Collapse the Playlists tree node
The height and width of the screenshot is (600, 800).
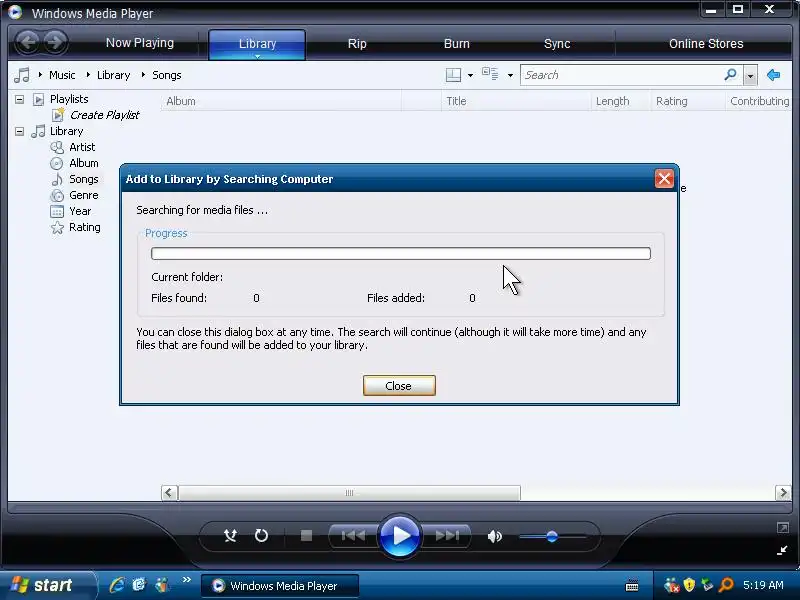(x=19, y=99)
